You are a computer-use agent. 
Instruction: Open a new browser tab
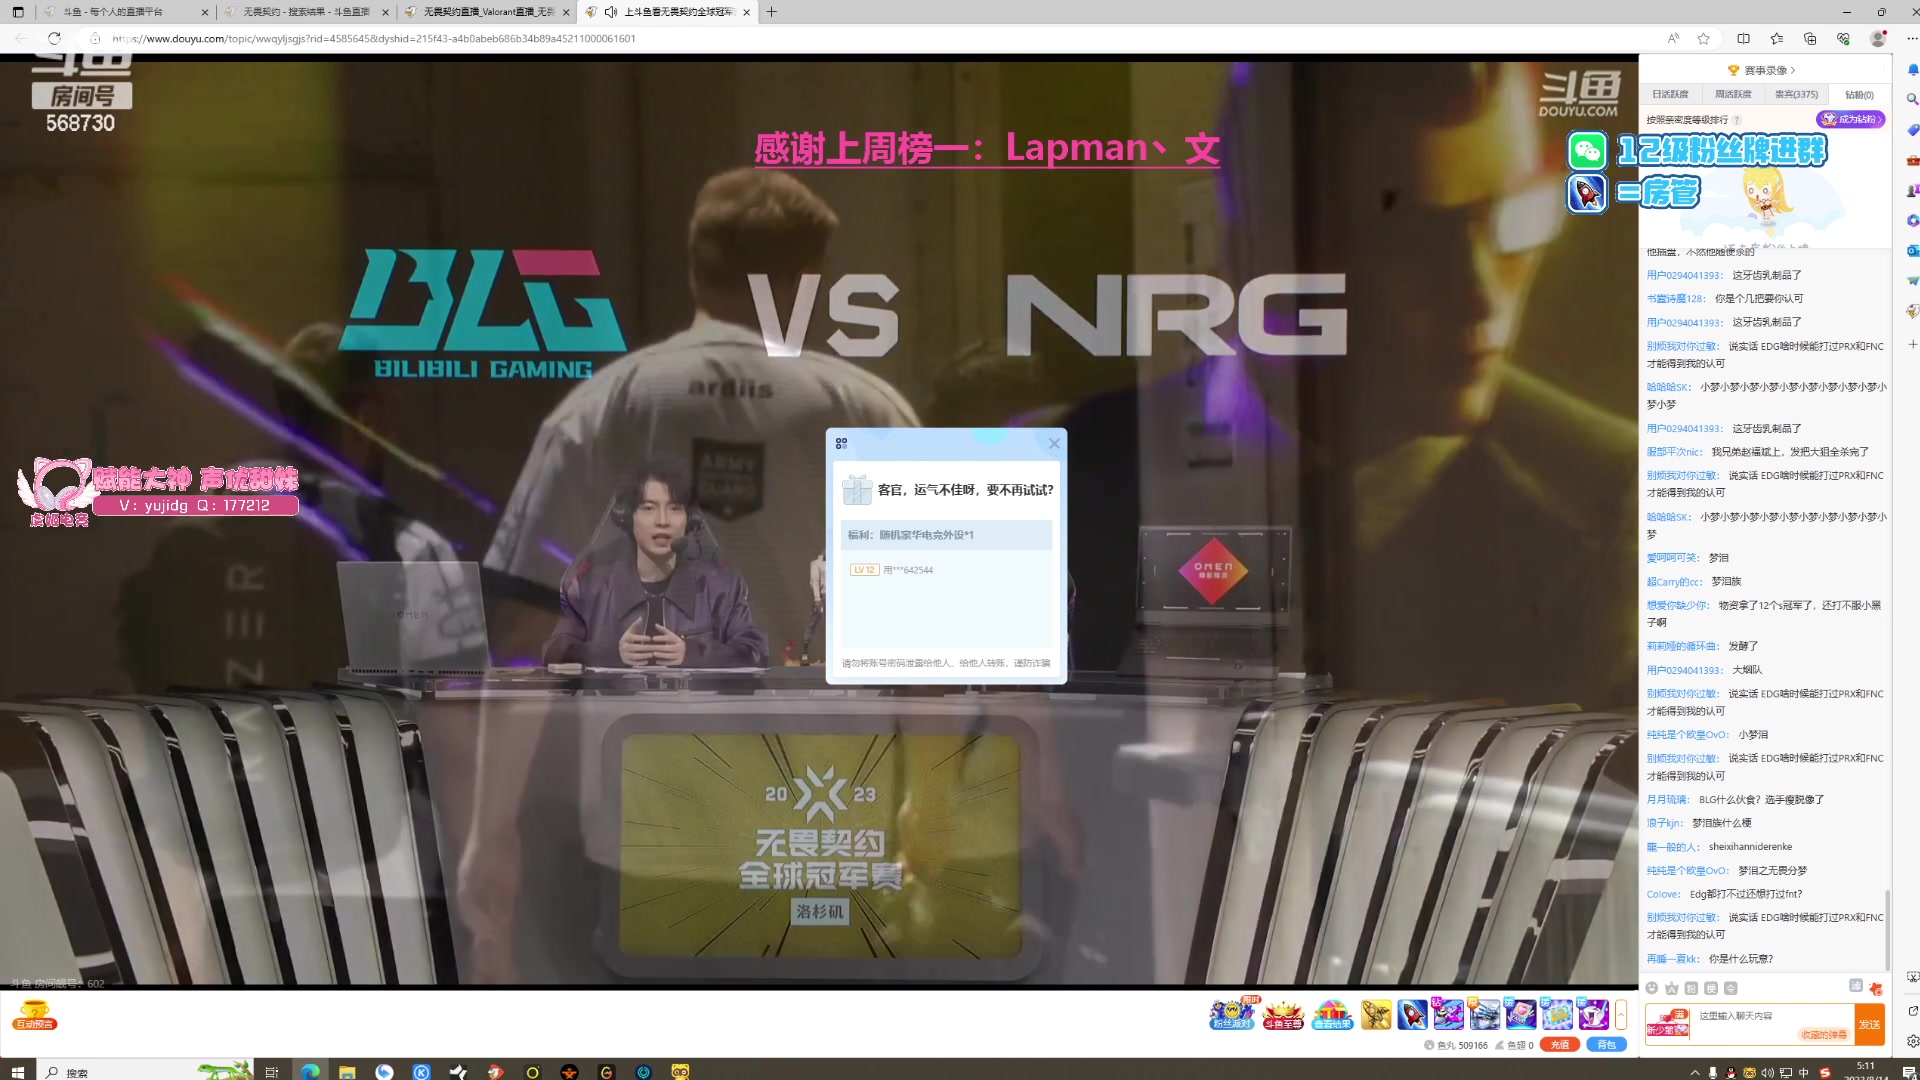(771, 12)
